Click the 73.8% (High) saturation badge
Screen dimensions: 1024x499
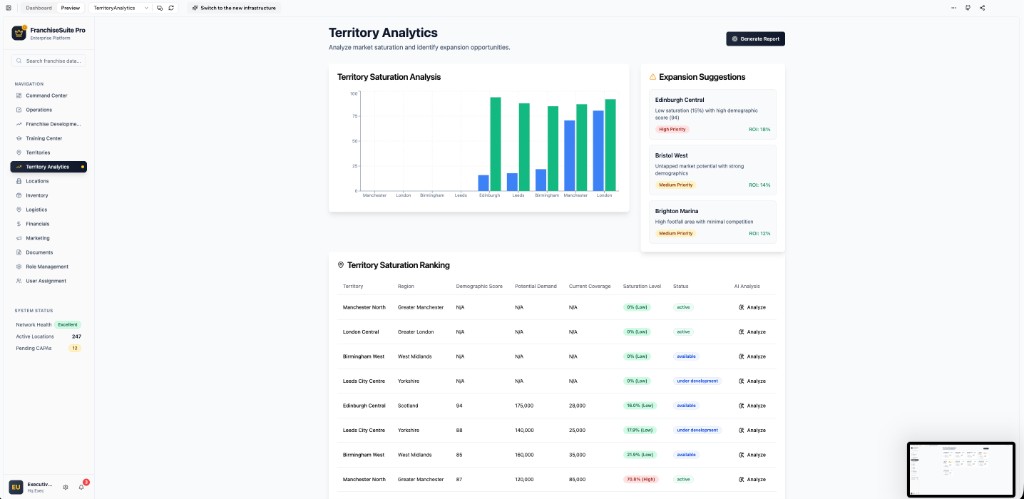tap(641, 479)
